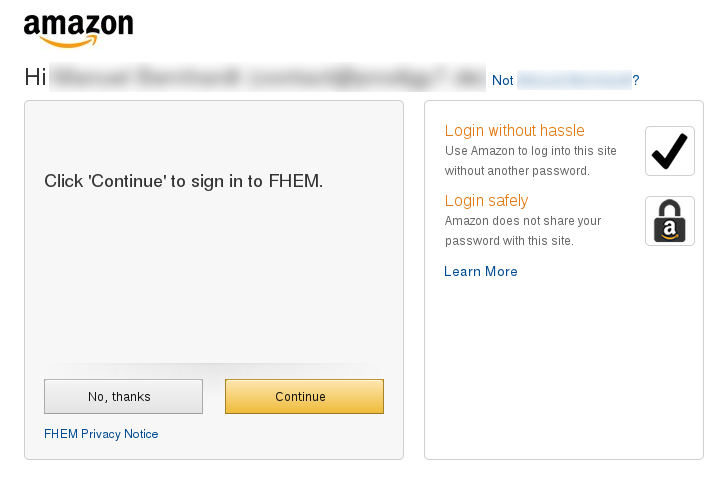Open the FHEM Privacy Notice link
The height and width of the screenshot is (493, 726).
coord(101,434)
